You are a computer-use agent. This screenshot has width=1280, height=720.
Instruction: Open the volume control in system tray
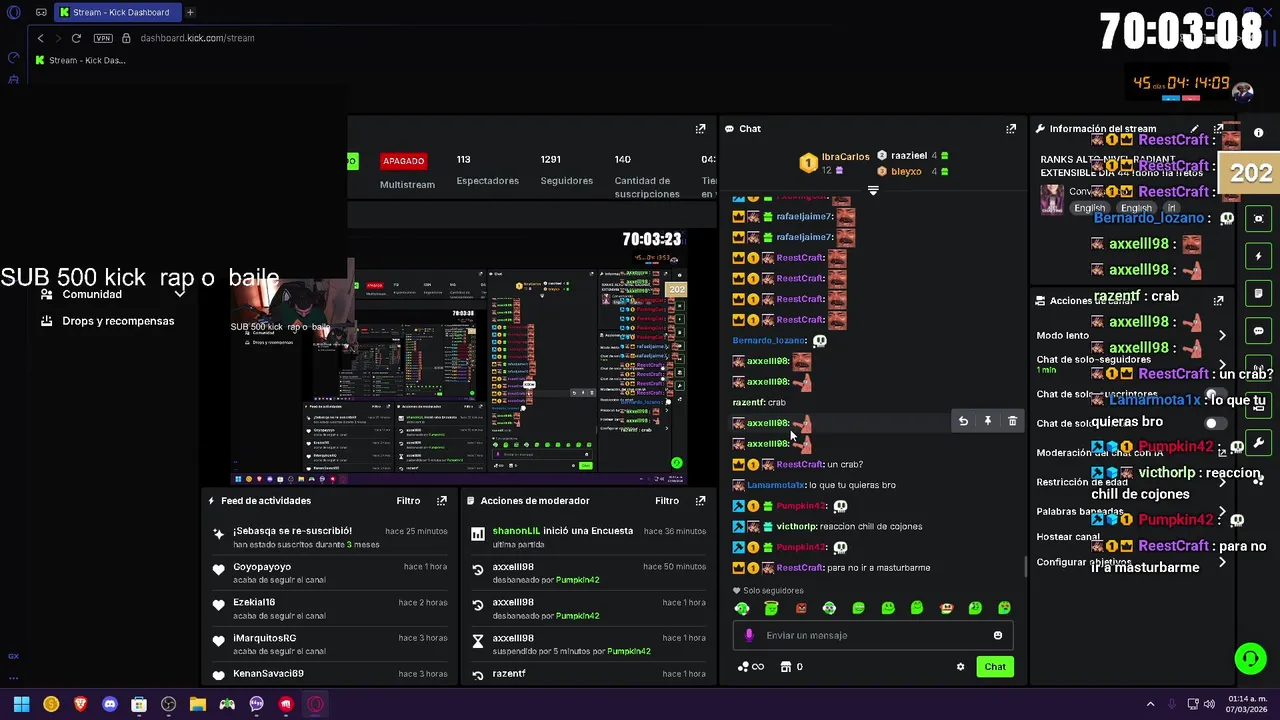1208,704
